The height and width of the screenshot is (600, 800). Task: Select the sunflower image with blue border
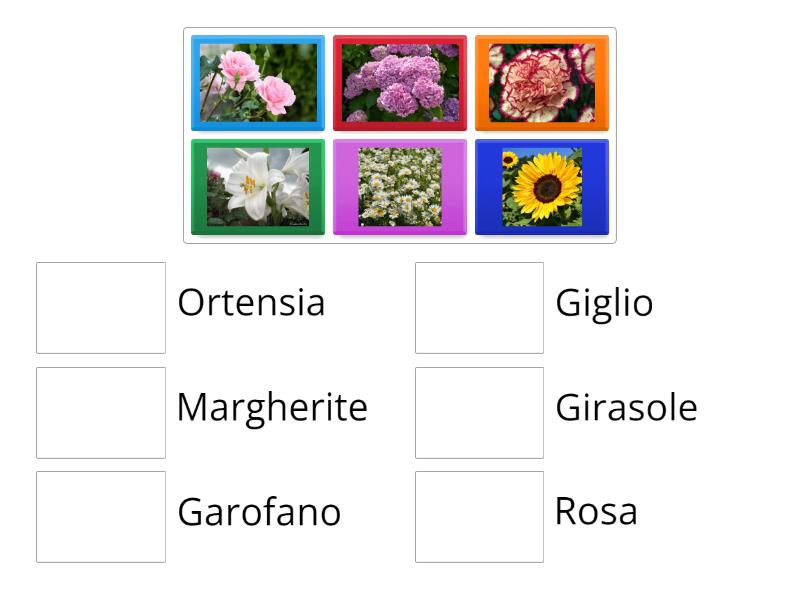tap(542, 187)
